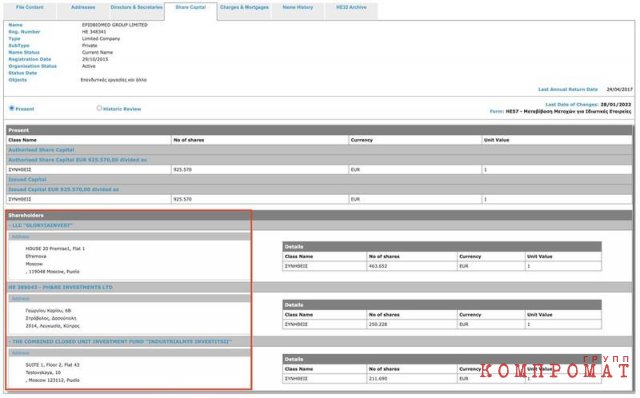Click the 250.228 shares value for PHARE INVESTMENTS
Viewport: 640px width, 398px height.
[378, 325]
